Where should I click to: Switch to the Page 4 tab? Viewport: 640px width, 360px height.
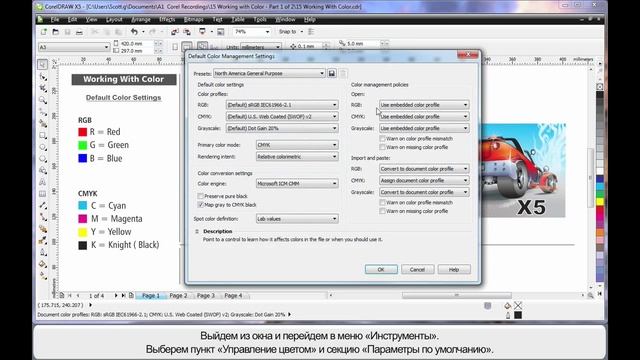tap(233, 296)
